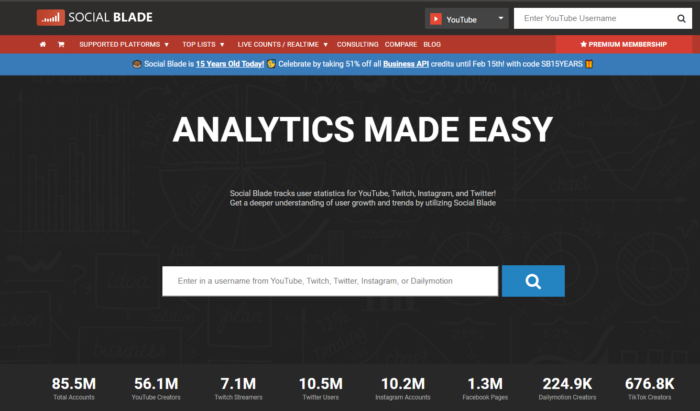Open the Compare page
700x411 pixels.
(x=400, y=45)
